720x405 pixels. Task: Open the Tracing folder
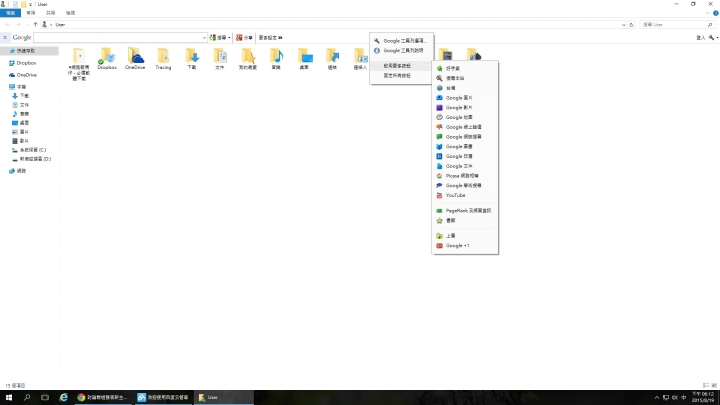tap(163, 58)
